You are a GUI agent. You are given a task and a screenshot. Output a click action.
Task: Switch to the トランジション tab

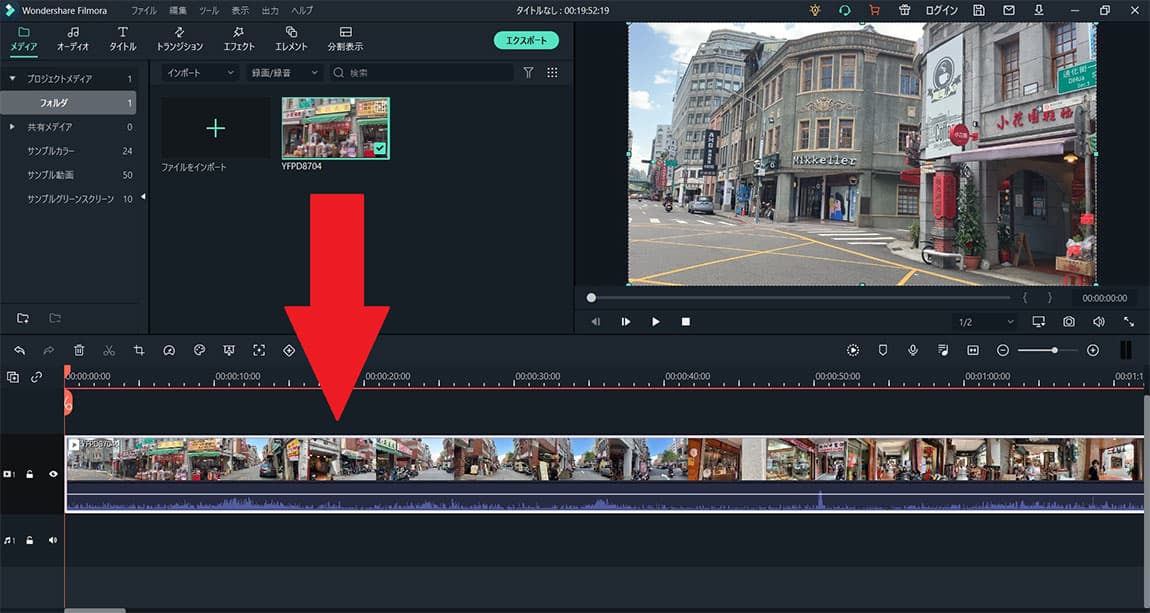180,39
